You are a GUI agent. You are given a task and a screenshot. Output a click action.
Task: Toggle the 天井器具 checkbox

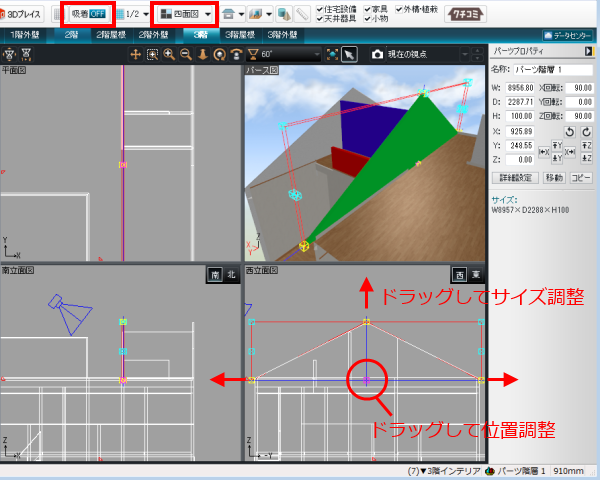pos(320,19)
